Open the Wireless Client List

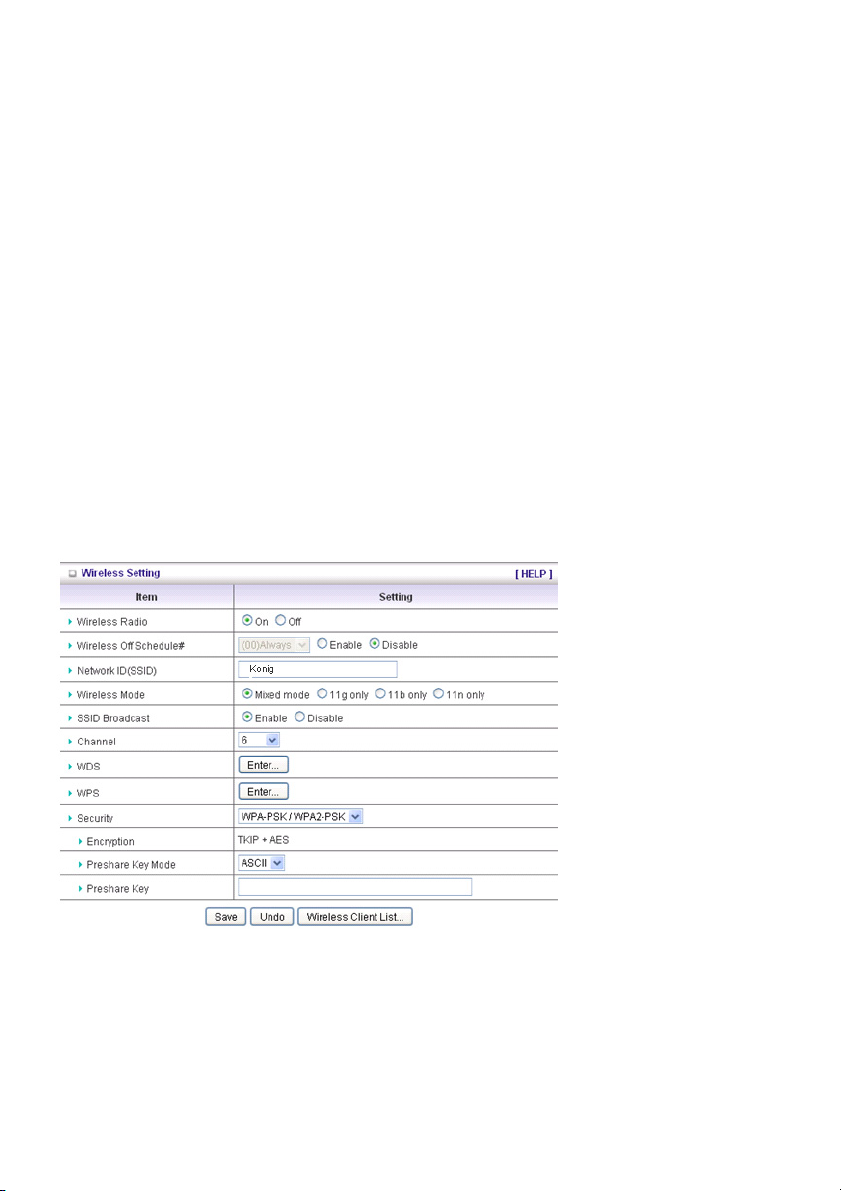(355, 917)
